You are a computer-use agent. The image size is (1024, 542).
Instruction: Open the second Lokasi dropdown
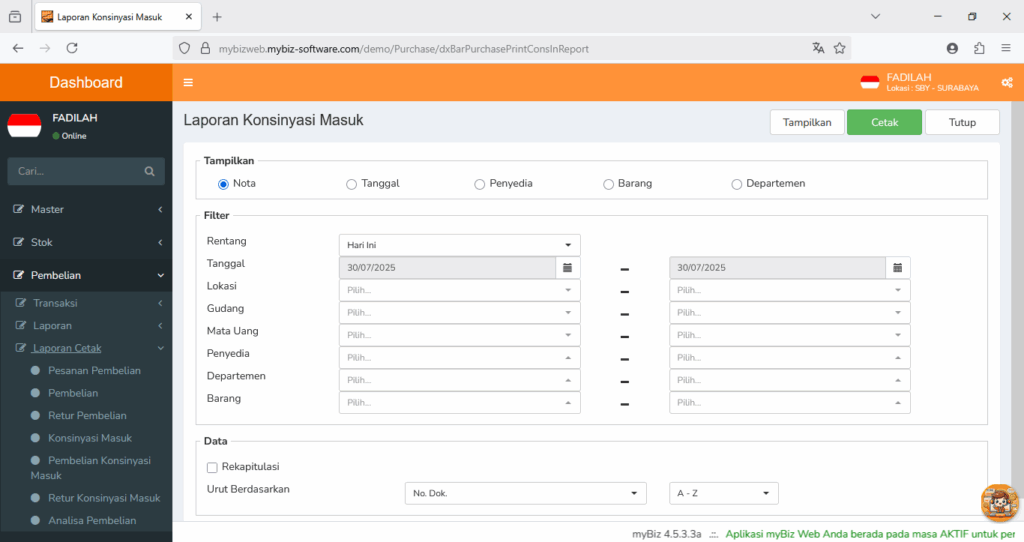point(790,290)
